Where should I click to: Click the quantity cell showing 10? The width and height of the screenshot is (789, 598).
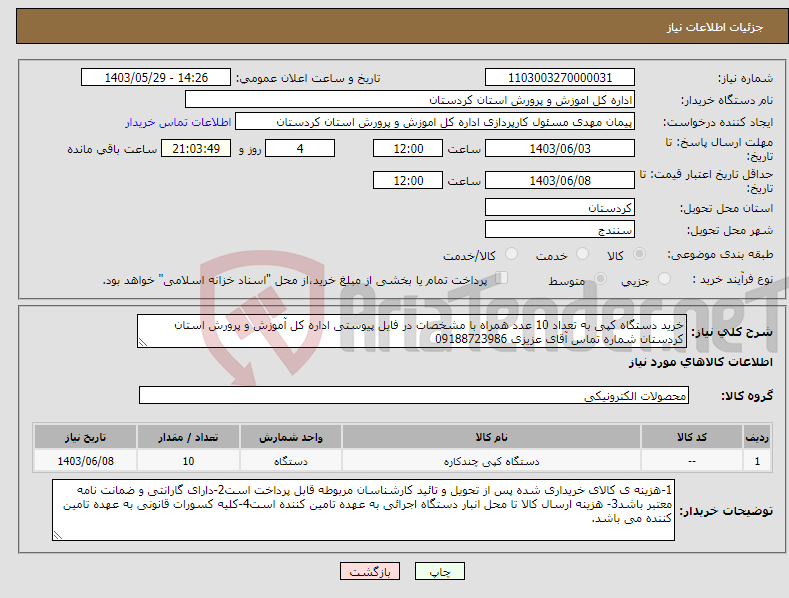pos(188,461)
